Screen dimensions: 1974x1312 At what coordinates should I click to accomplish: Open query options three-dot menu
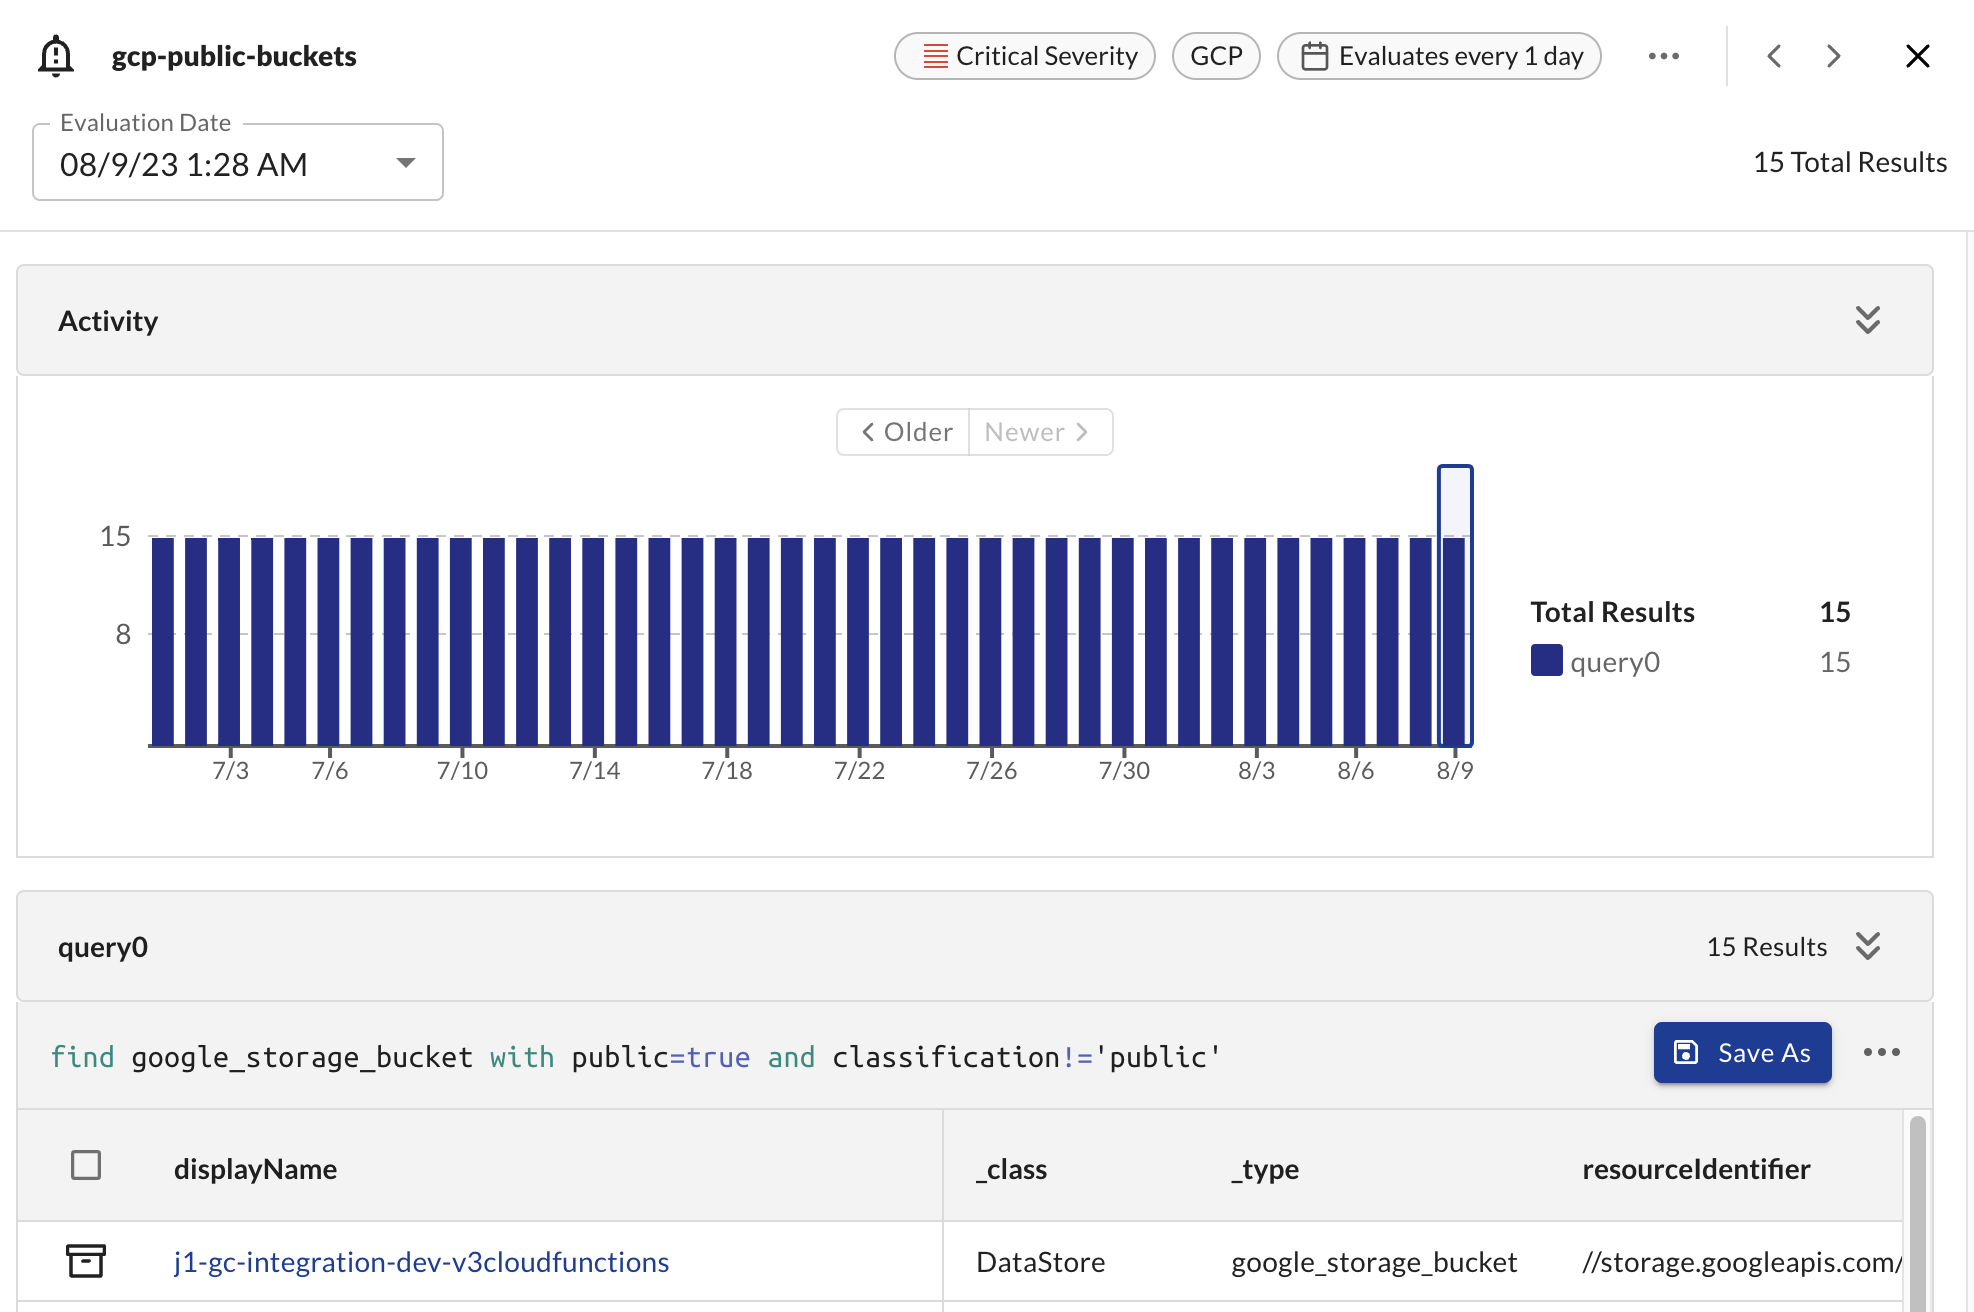1881,1052
